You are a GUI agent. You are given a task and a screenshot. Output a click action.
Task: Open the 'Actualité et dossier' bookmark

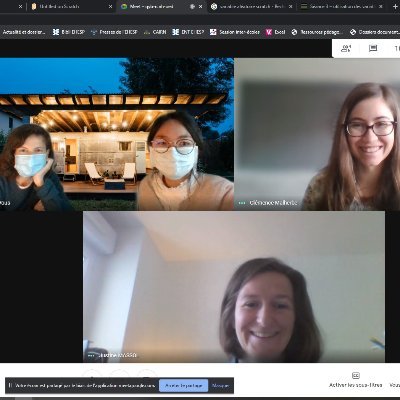tap(24, 32)
